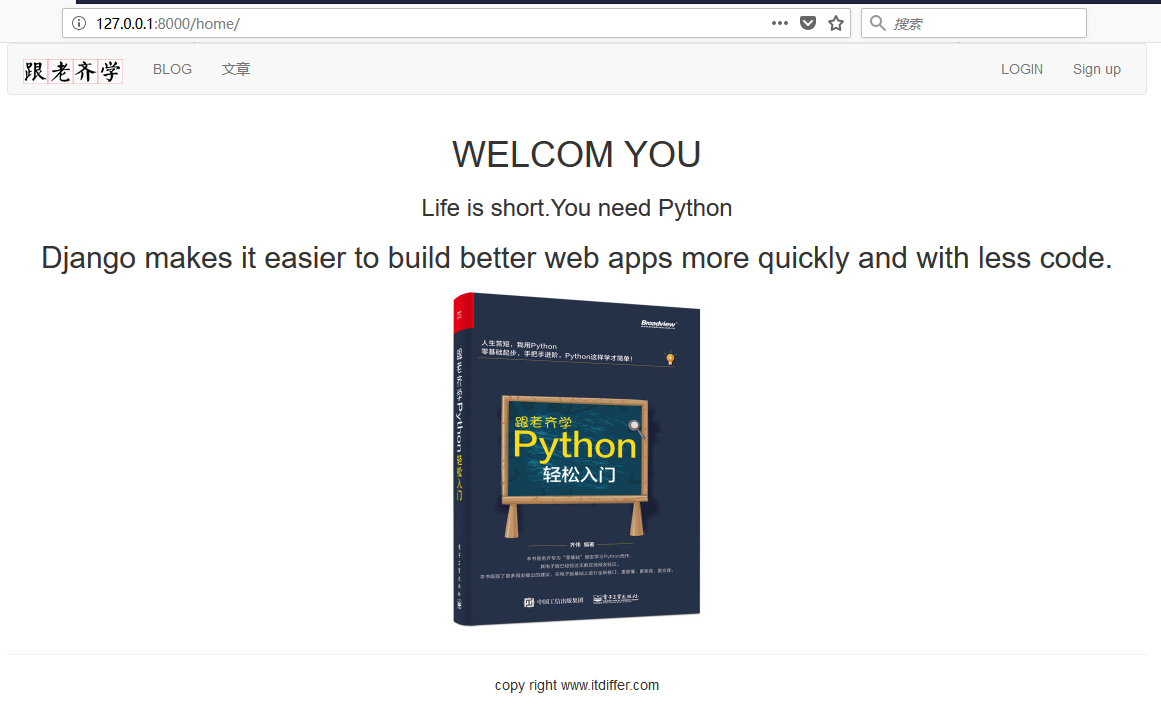This screenshot has width=1161, height=705.
Task: Open the Sign up link
Action: [x=1097, y=69]
